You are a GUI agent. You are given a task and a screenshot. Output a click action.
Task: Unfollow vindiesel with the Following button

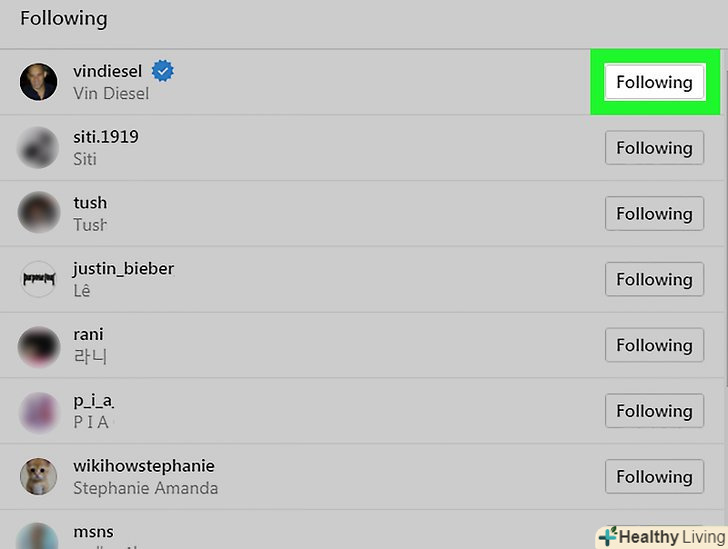pyautogui.click(x=654, y=82)
